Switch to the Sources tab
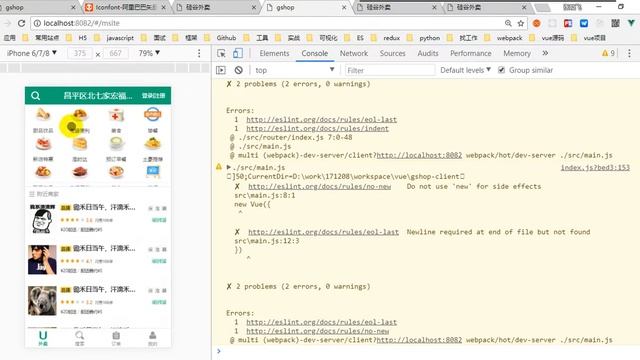Viewport: 640px width, 360px height. point(393,53)
